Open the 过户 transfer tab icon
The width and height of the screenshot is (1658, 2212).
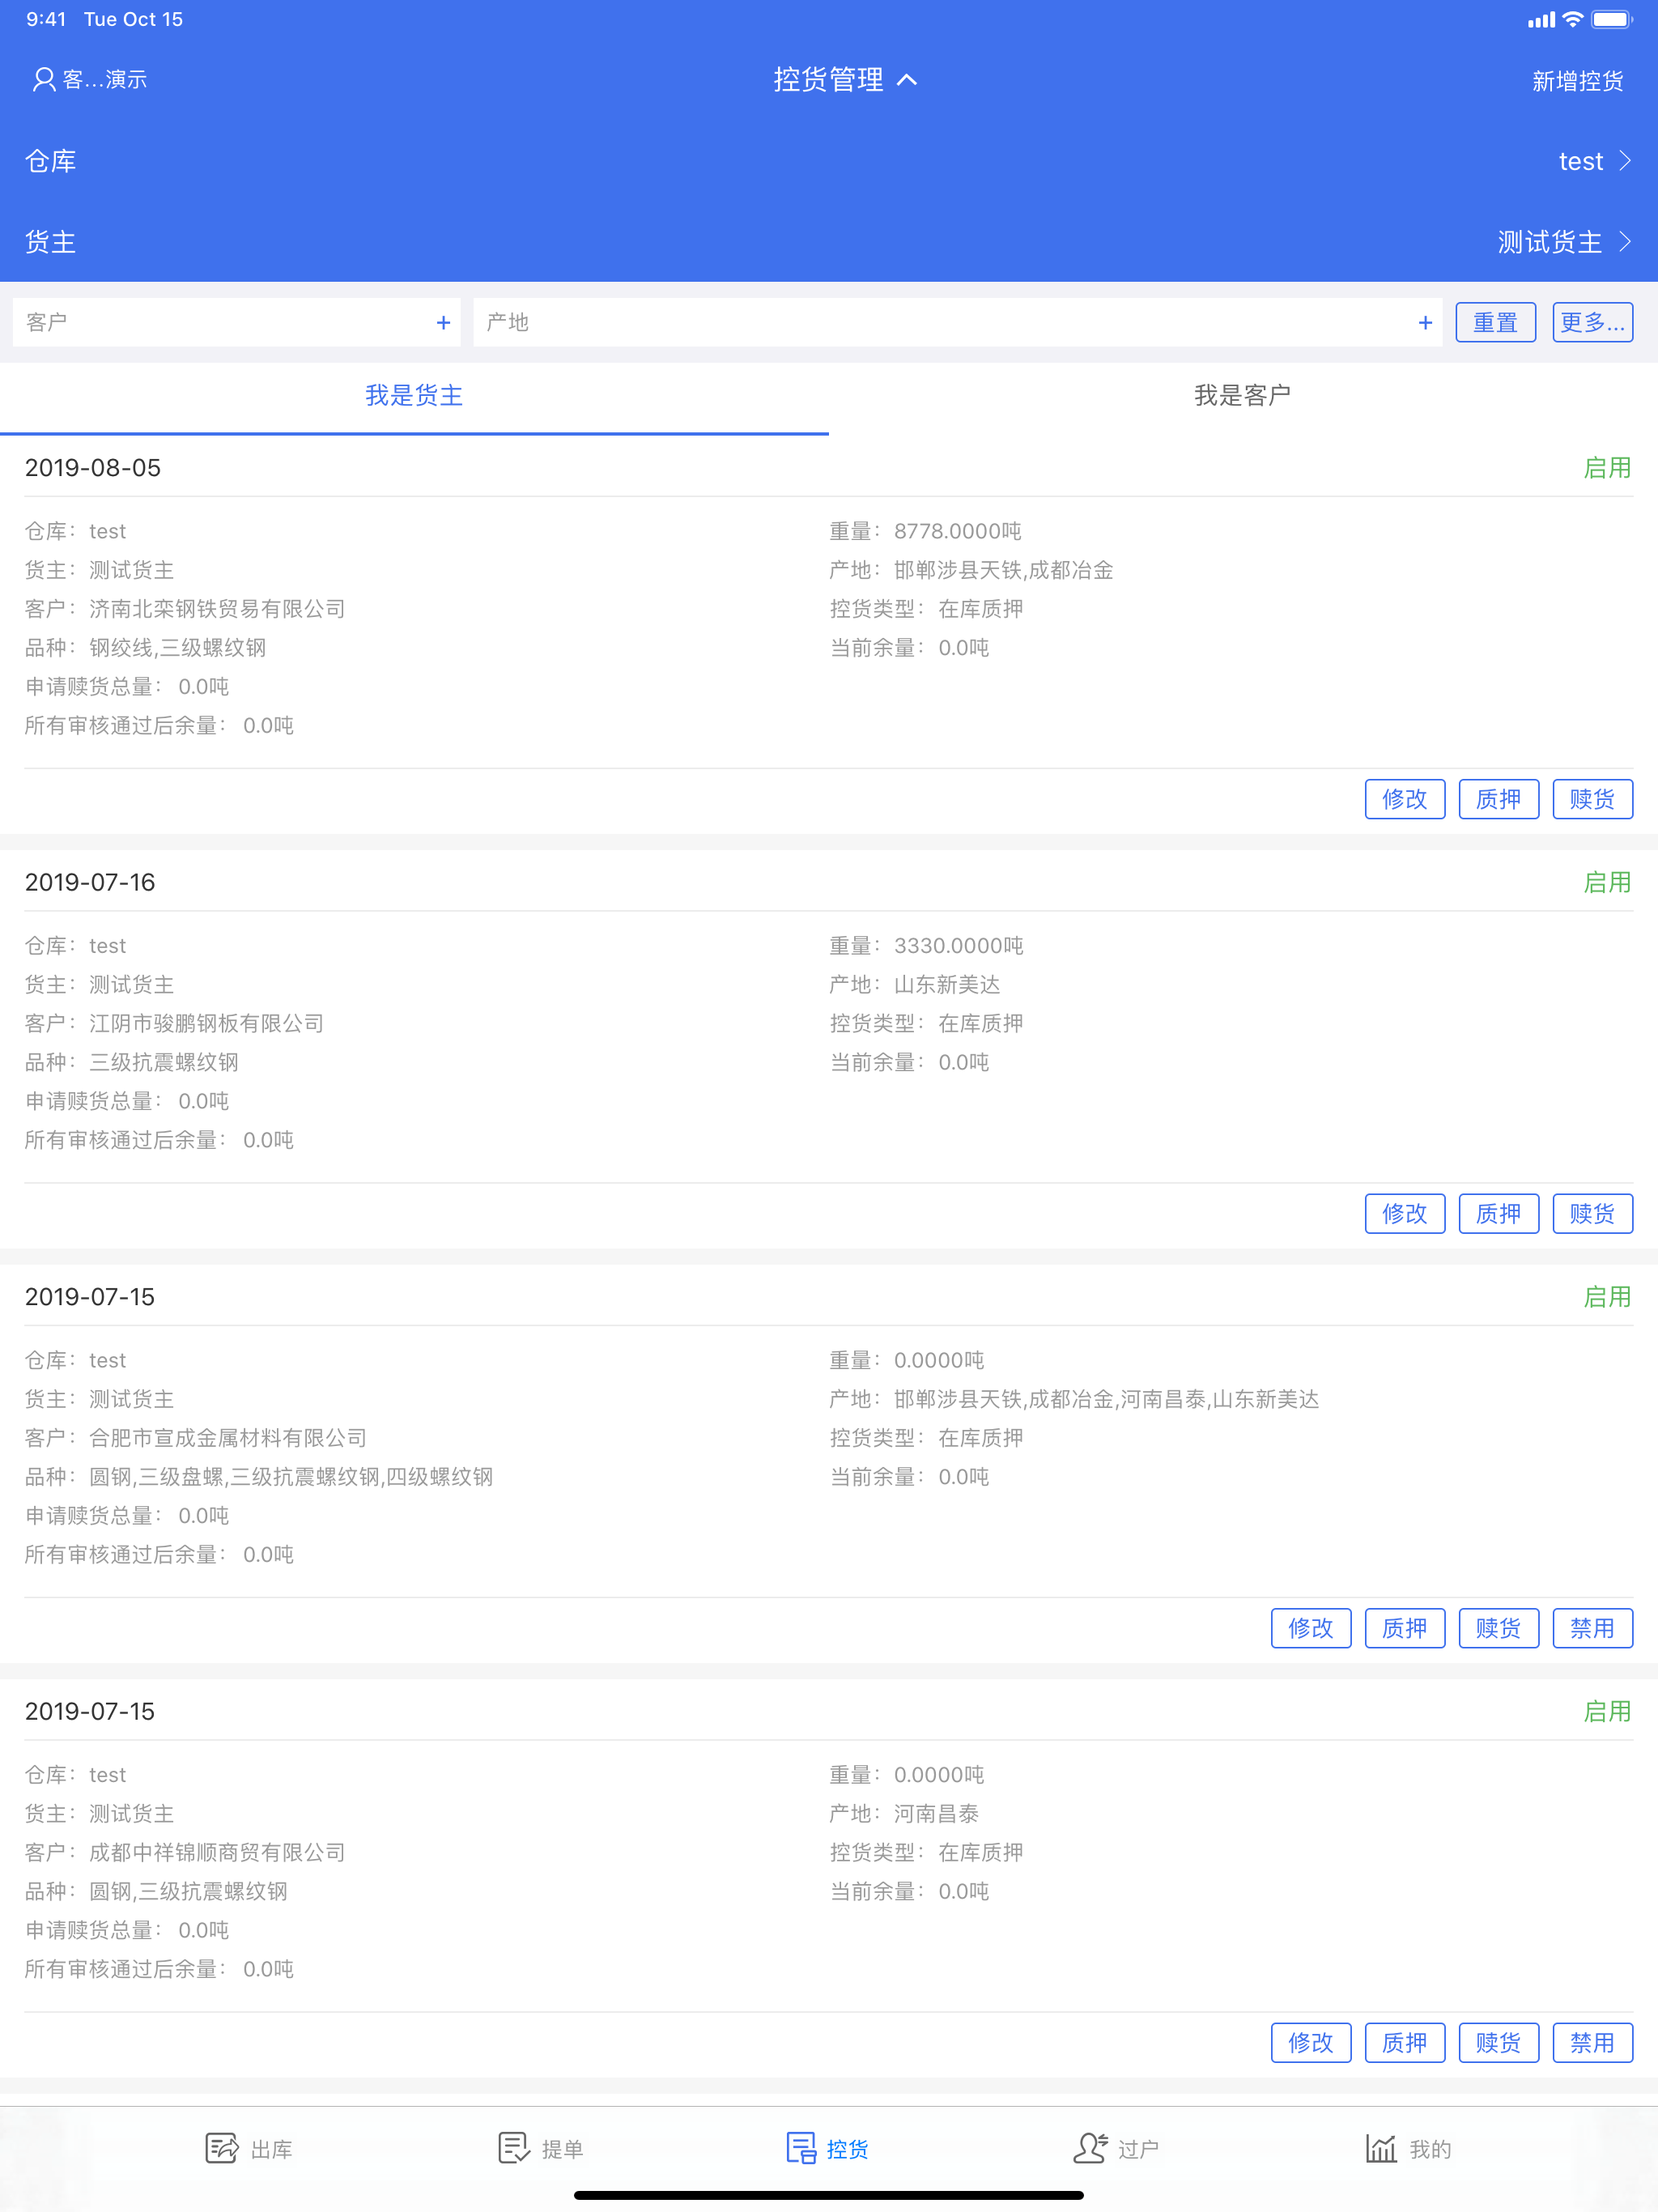click(x=1091, y=2148)
